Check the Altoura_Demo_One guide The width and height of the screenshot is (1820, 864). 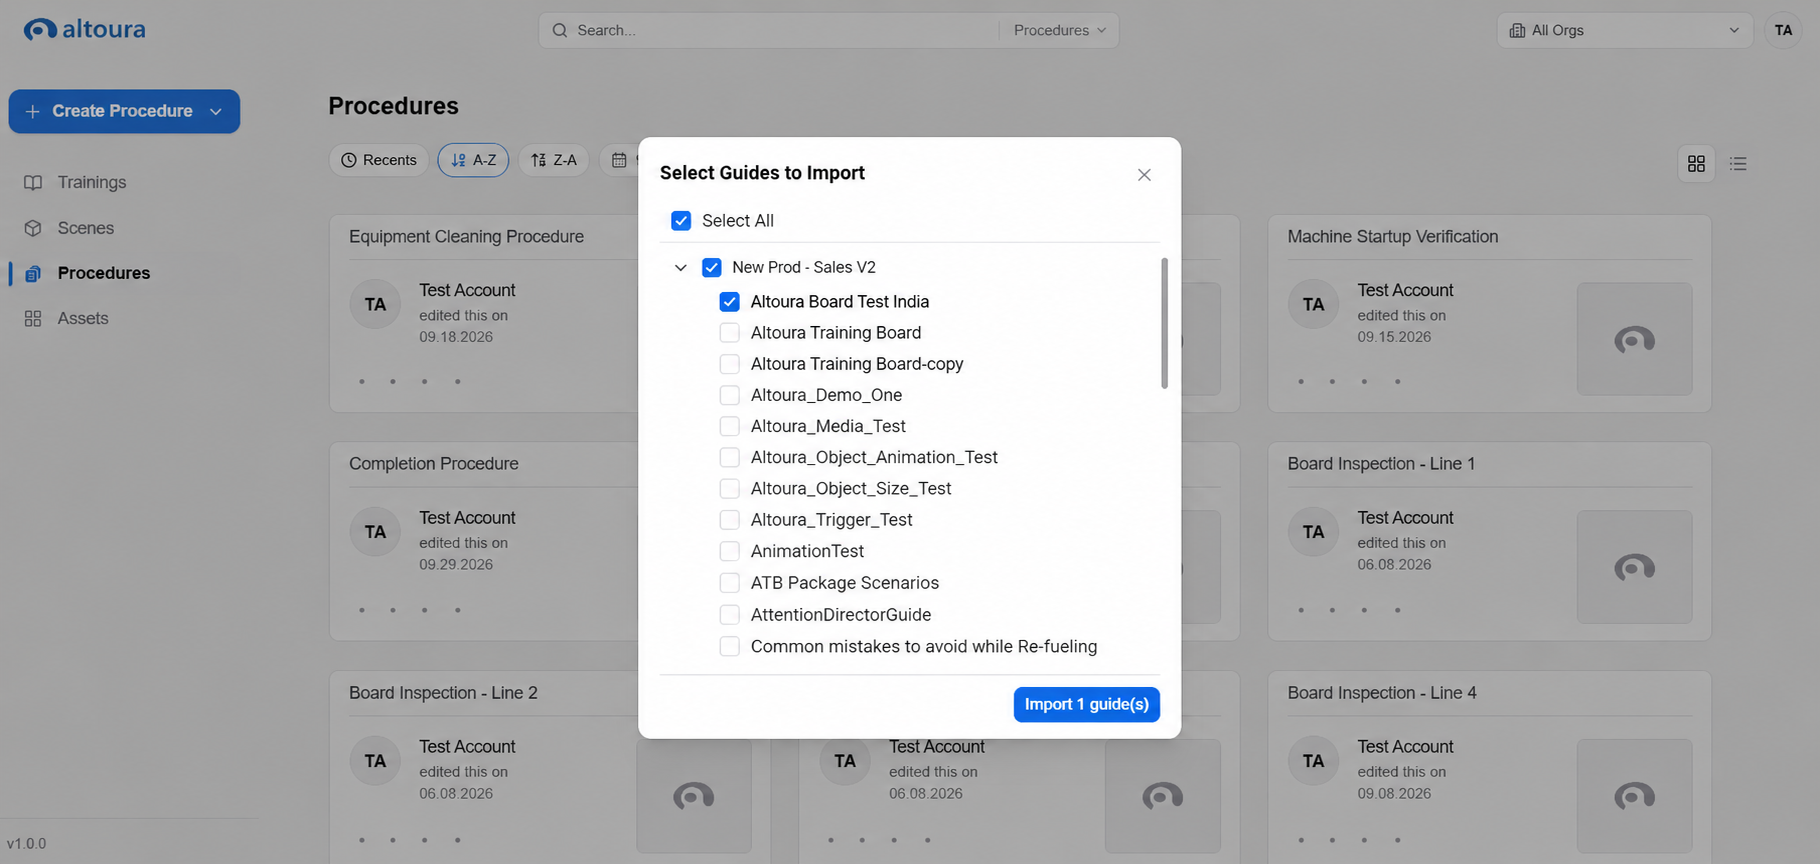pos(730,395)
